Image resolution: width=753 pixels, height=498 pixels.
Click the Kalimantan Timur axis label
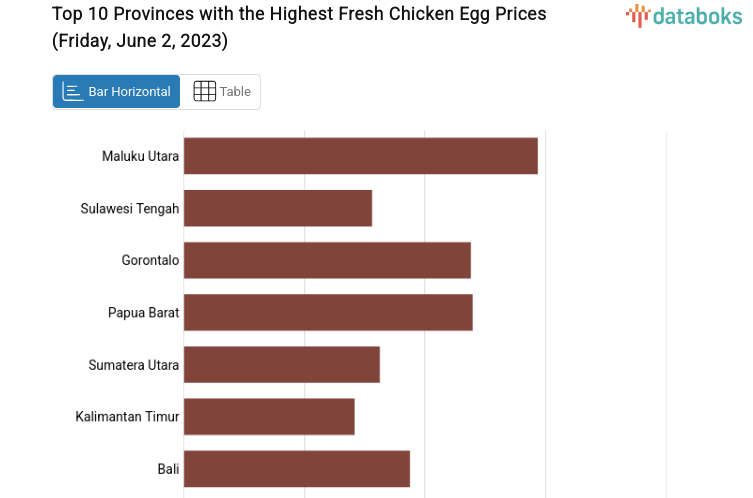[127, 416]
